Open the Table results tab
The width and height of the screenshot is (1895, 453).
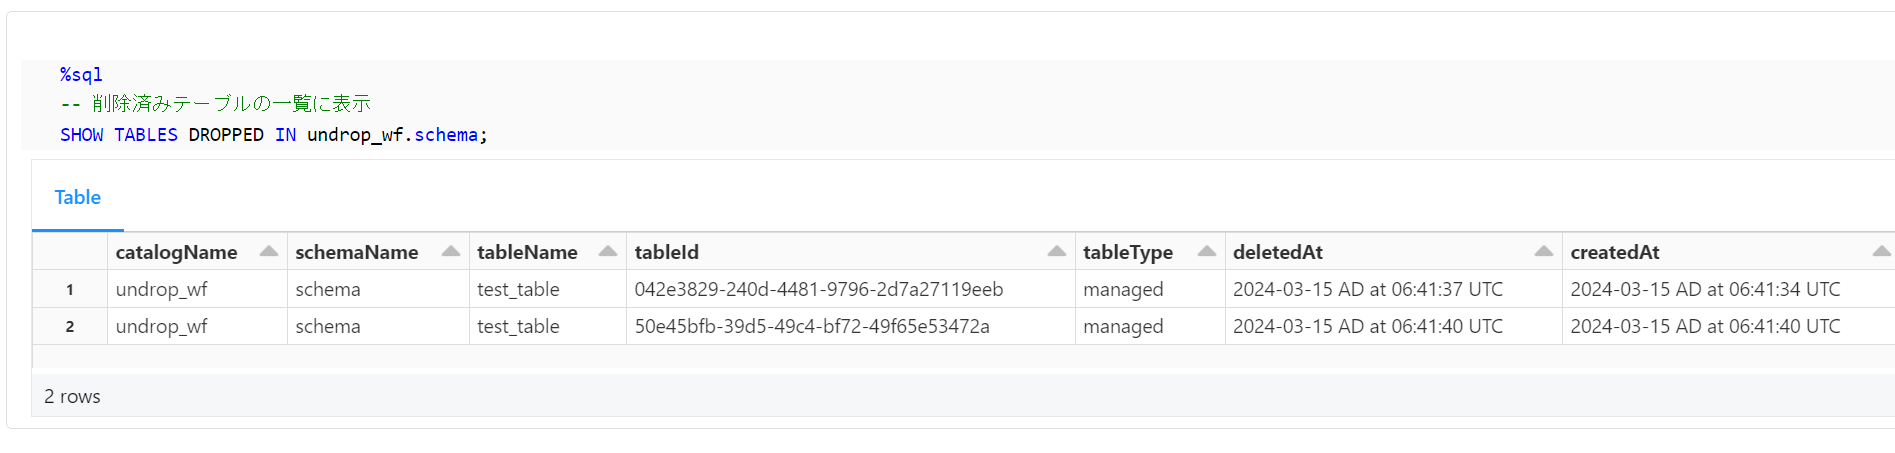click(x=77, y=197)
